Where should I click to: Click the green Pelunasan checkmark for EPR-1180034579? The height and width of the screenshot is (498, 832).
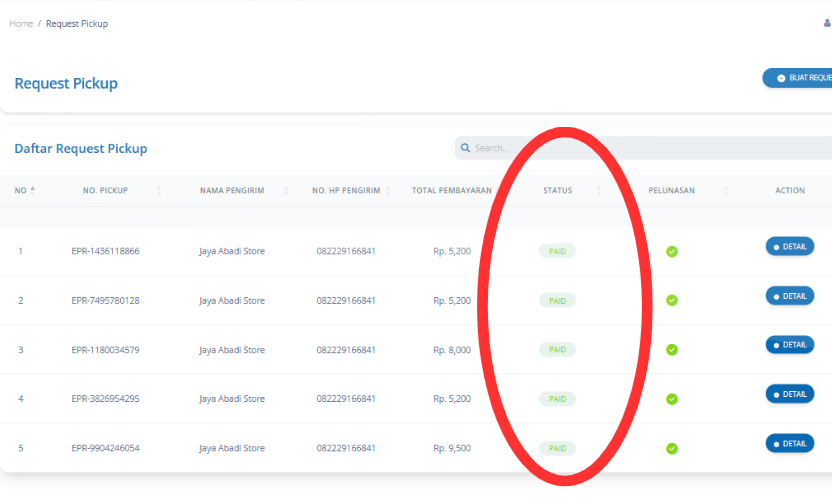tap(672, 350)
